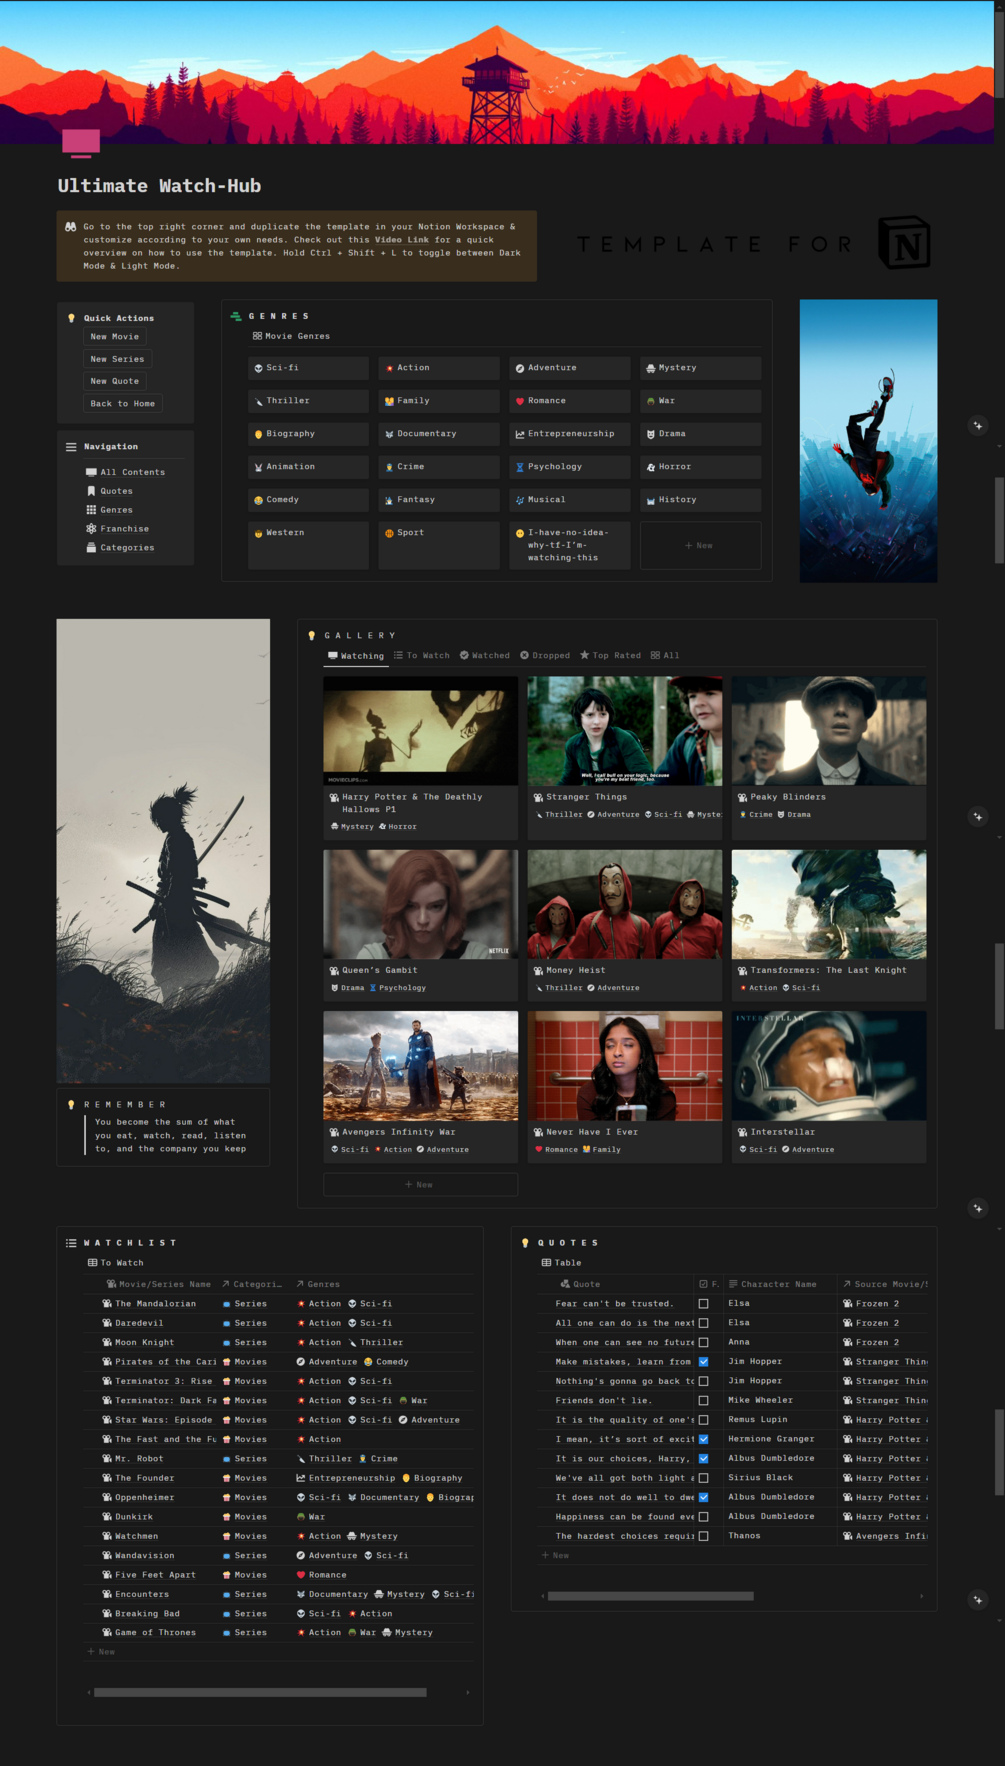Screen dimensions: 1005x1766
Task: Open the Stranger Things gallery thumbnail
Action: 625,730
